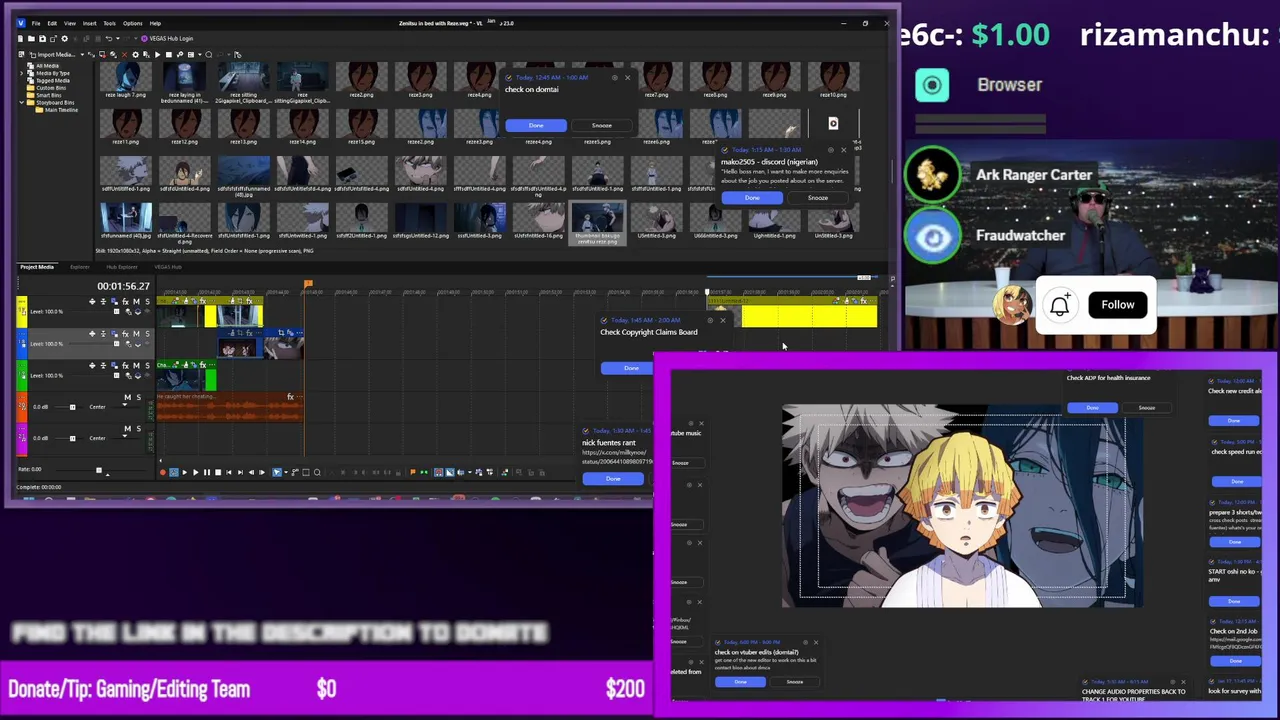Screen dimensions: 1280x720
Task: Select the Envelope Edit tool
Action: pos(295,472)
